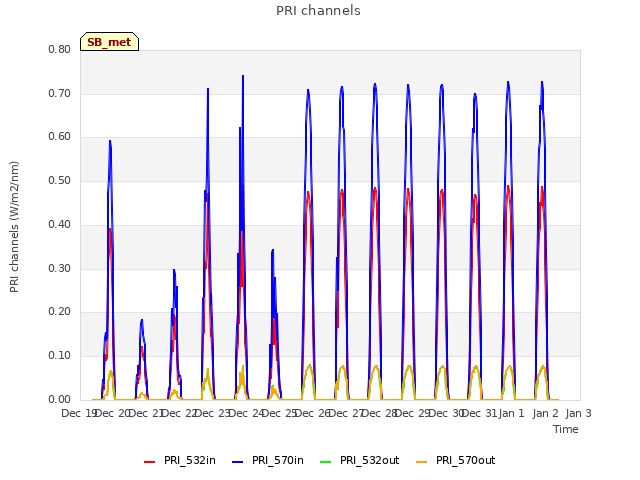640x480 pixels.
Task: Click the blue peak on Dec 20
Action: 110,142
